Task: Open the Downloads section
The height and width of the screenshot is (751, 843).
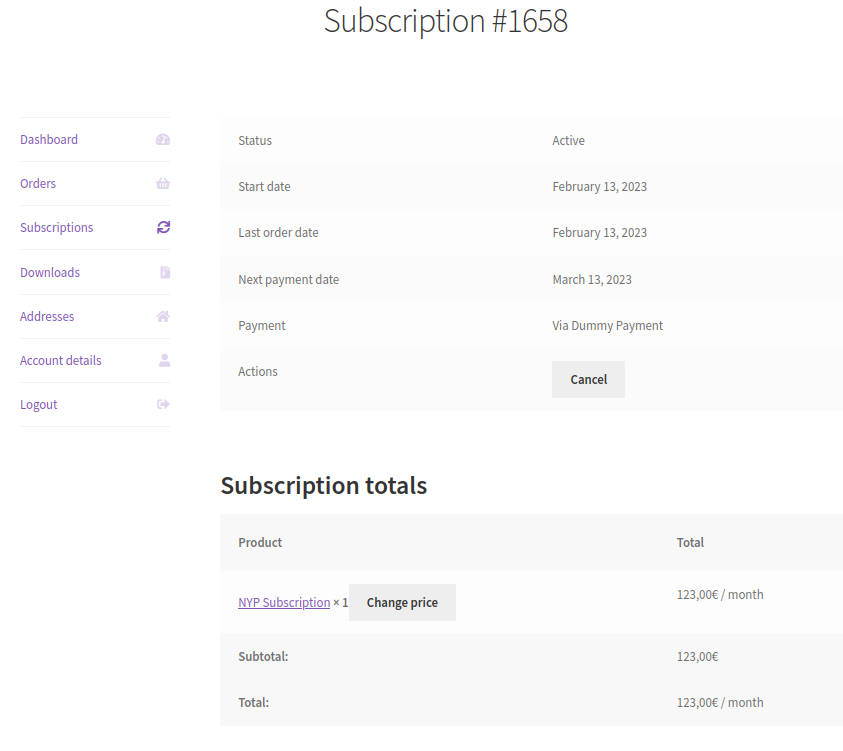Action: 50,272
